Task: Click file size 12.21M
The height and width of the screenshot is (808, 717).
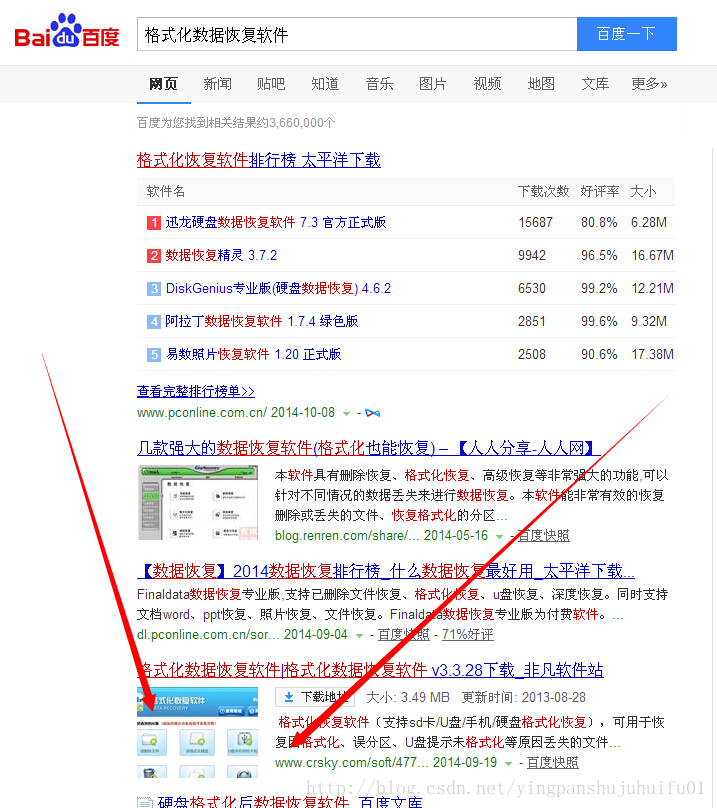Action: tap(653, 289)
